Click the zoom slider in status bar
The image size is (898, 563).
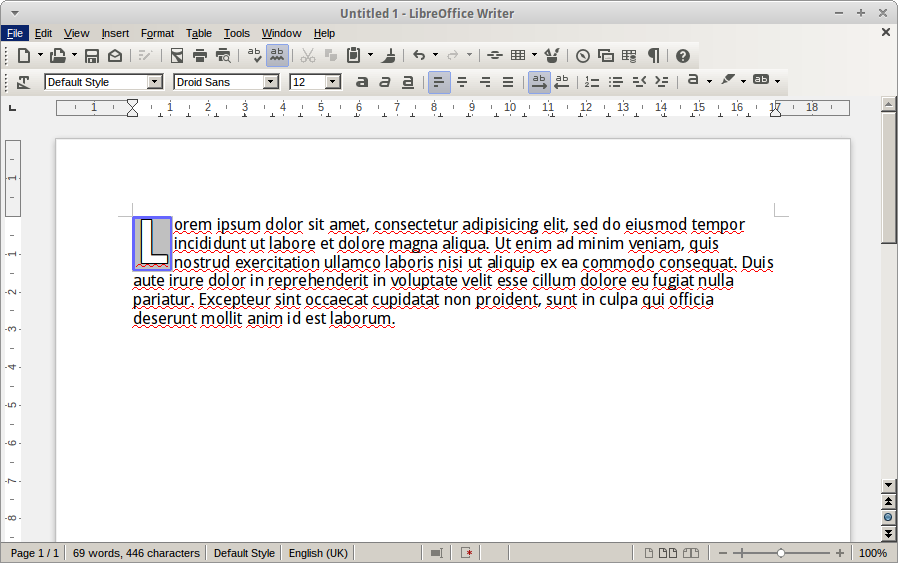[781, 553]
